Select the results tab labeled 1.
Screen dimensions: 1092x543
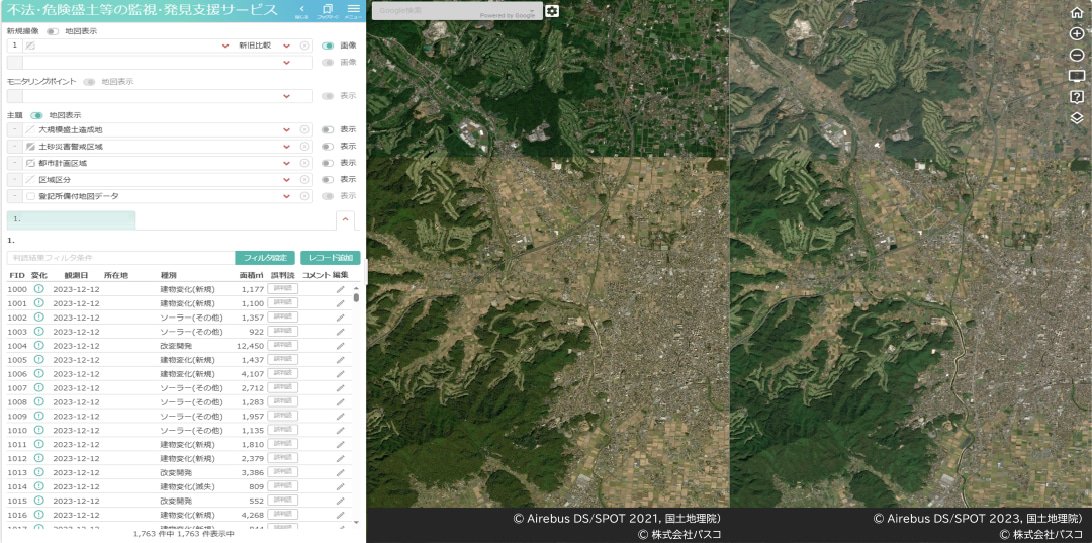point(70,220)
